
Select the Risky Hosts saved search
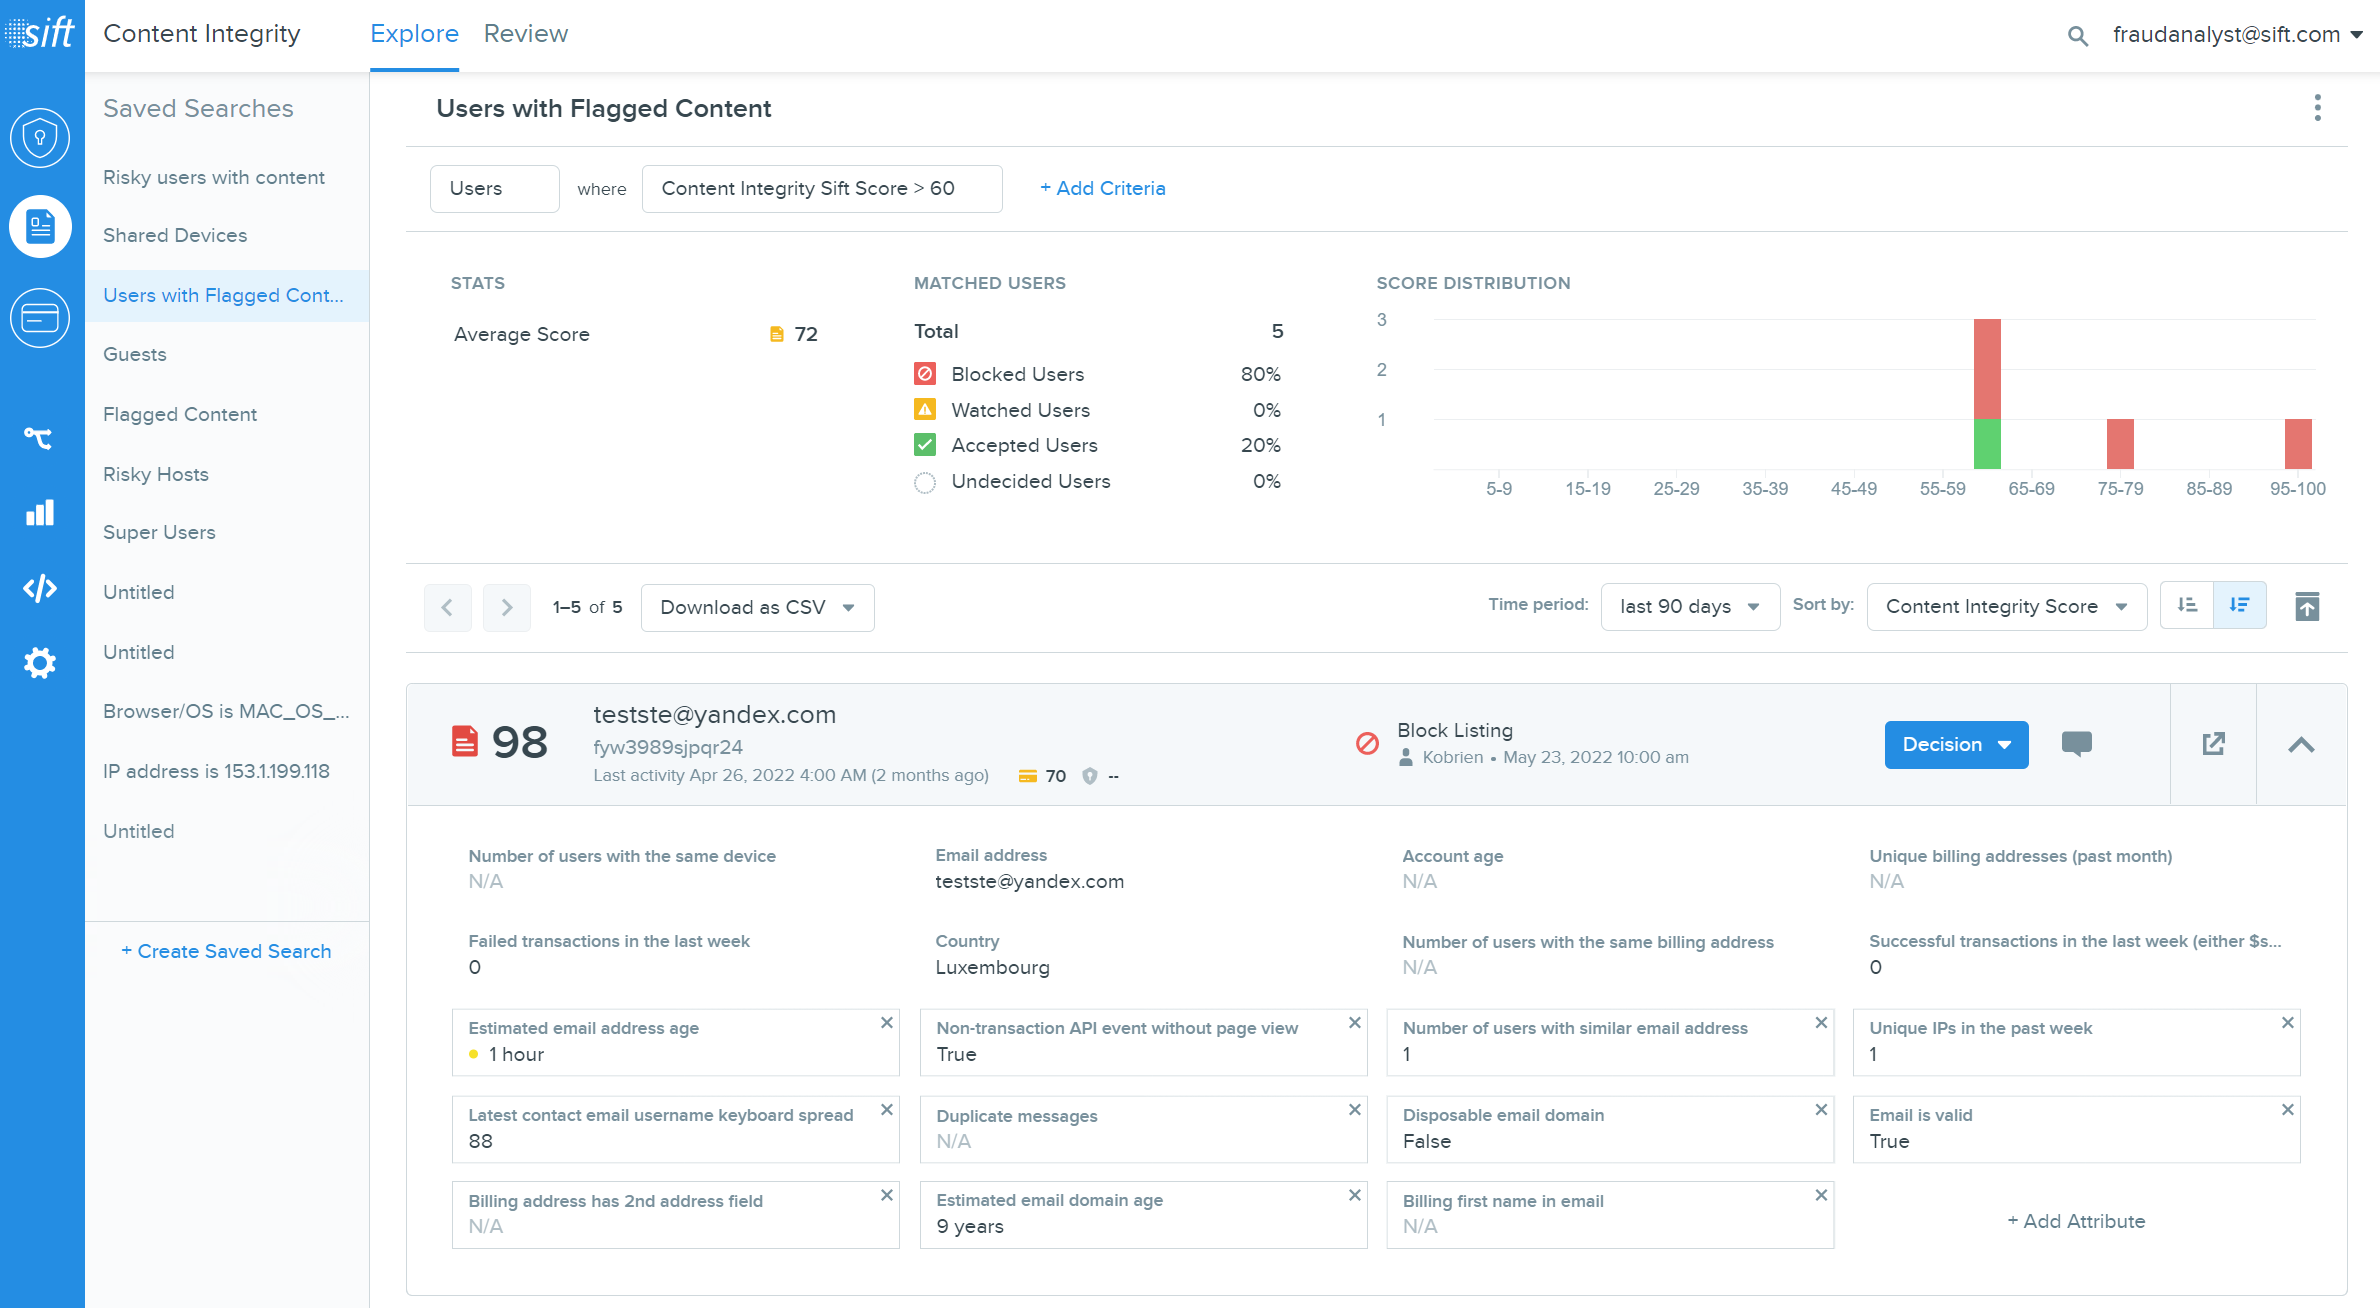(x=156, y=474)
